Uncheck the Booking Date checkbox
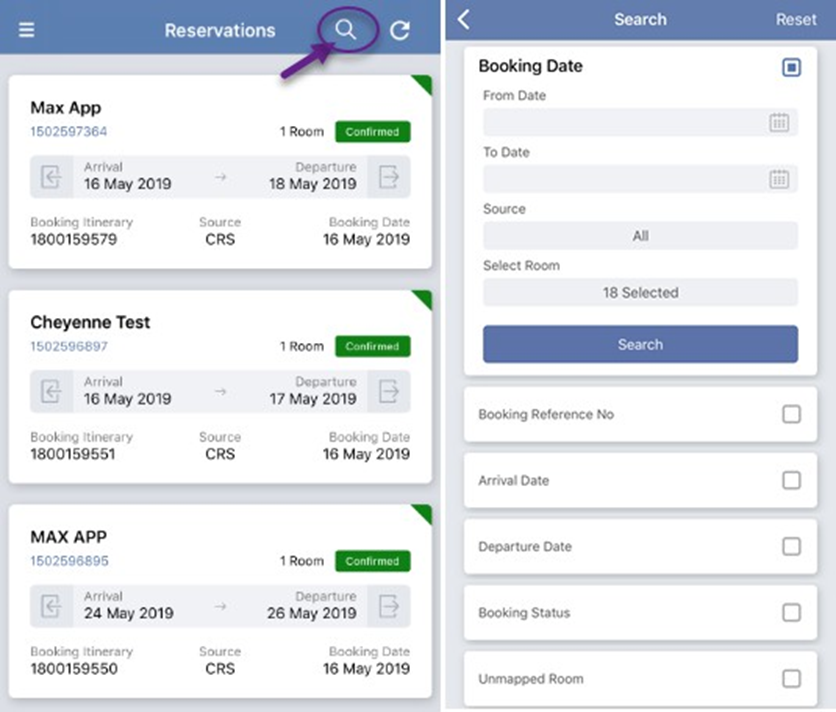836x712 pixels. click(x=791, y=67)
